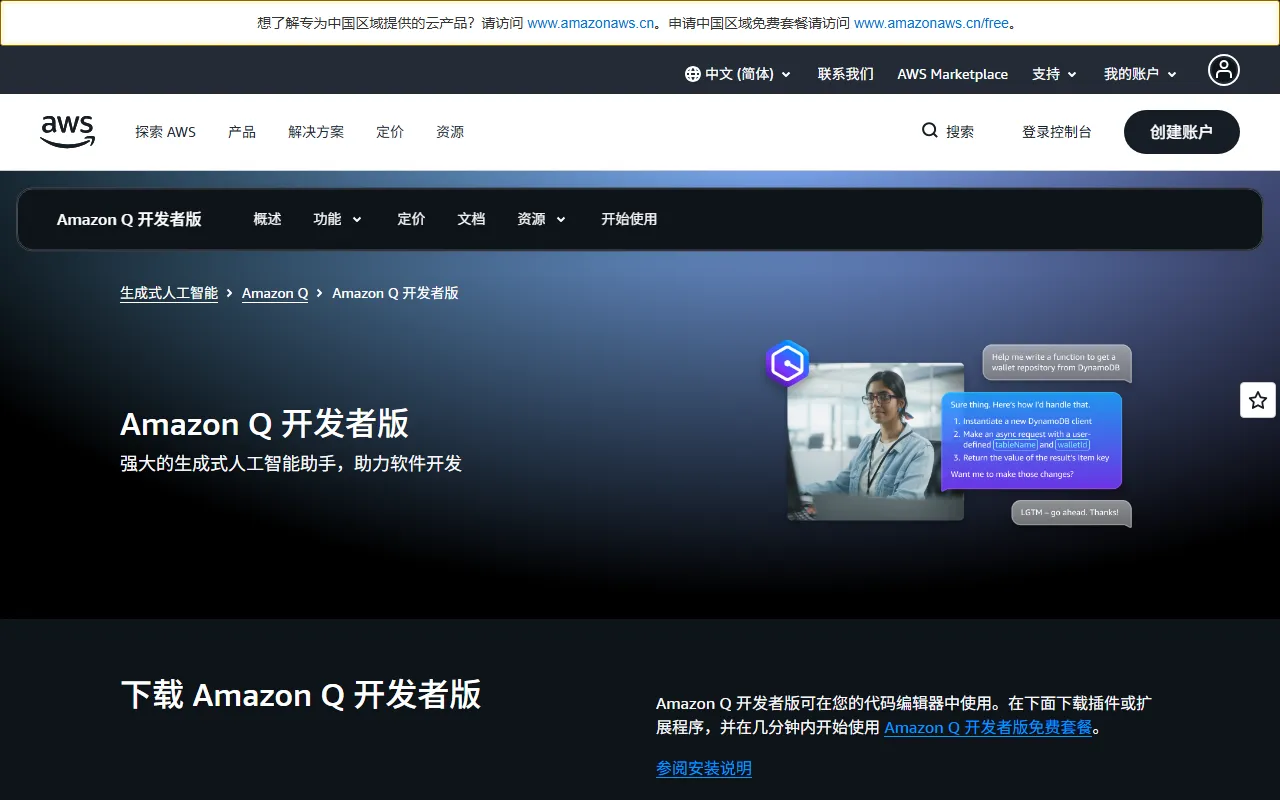The width and height of the screenshot is (1280, 800).
Task: Click the 生成式人工智能 breadcrumb
Action: click(168, 293)
